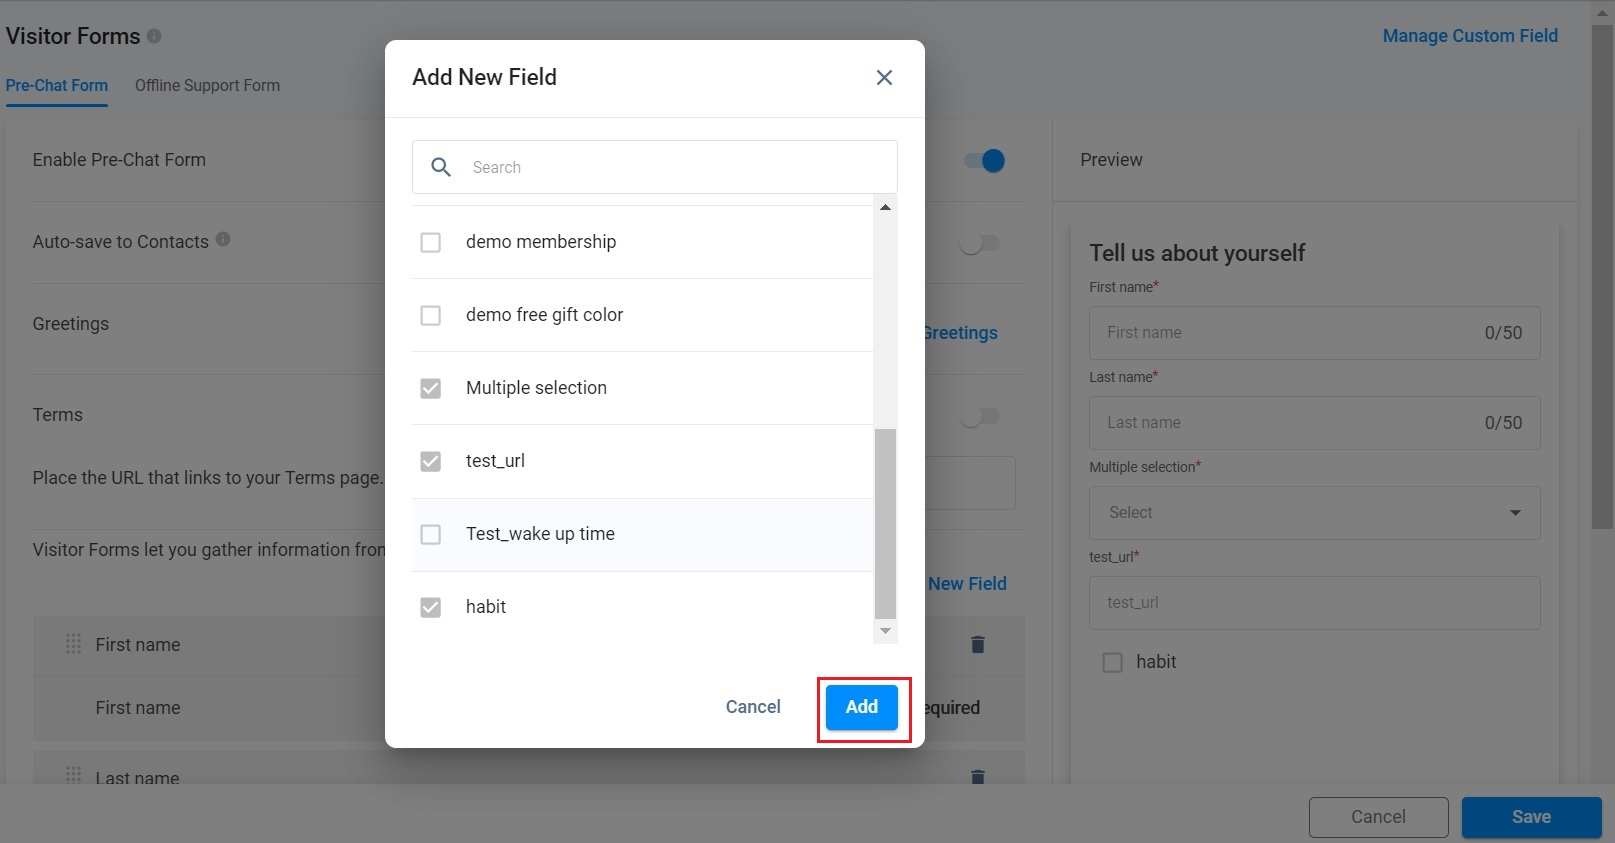Viewport: 1615px width, 843px height.
Task: Click info icon next to Auto-save to Contacts
Action: pyautogui.click(x=223, y=239)
